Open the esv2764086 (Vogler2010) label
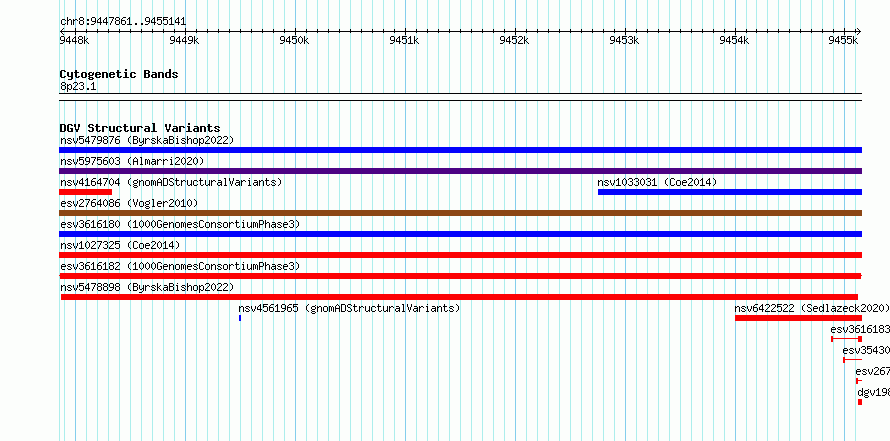Image resolution: width=890 pixels, height=441 pixels. click(129, 203)
